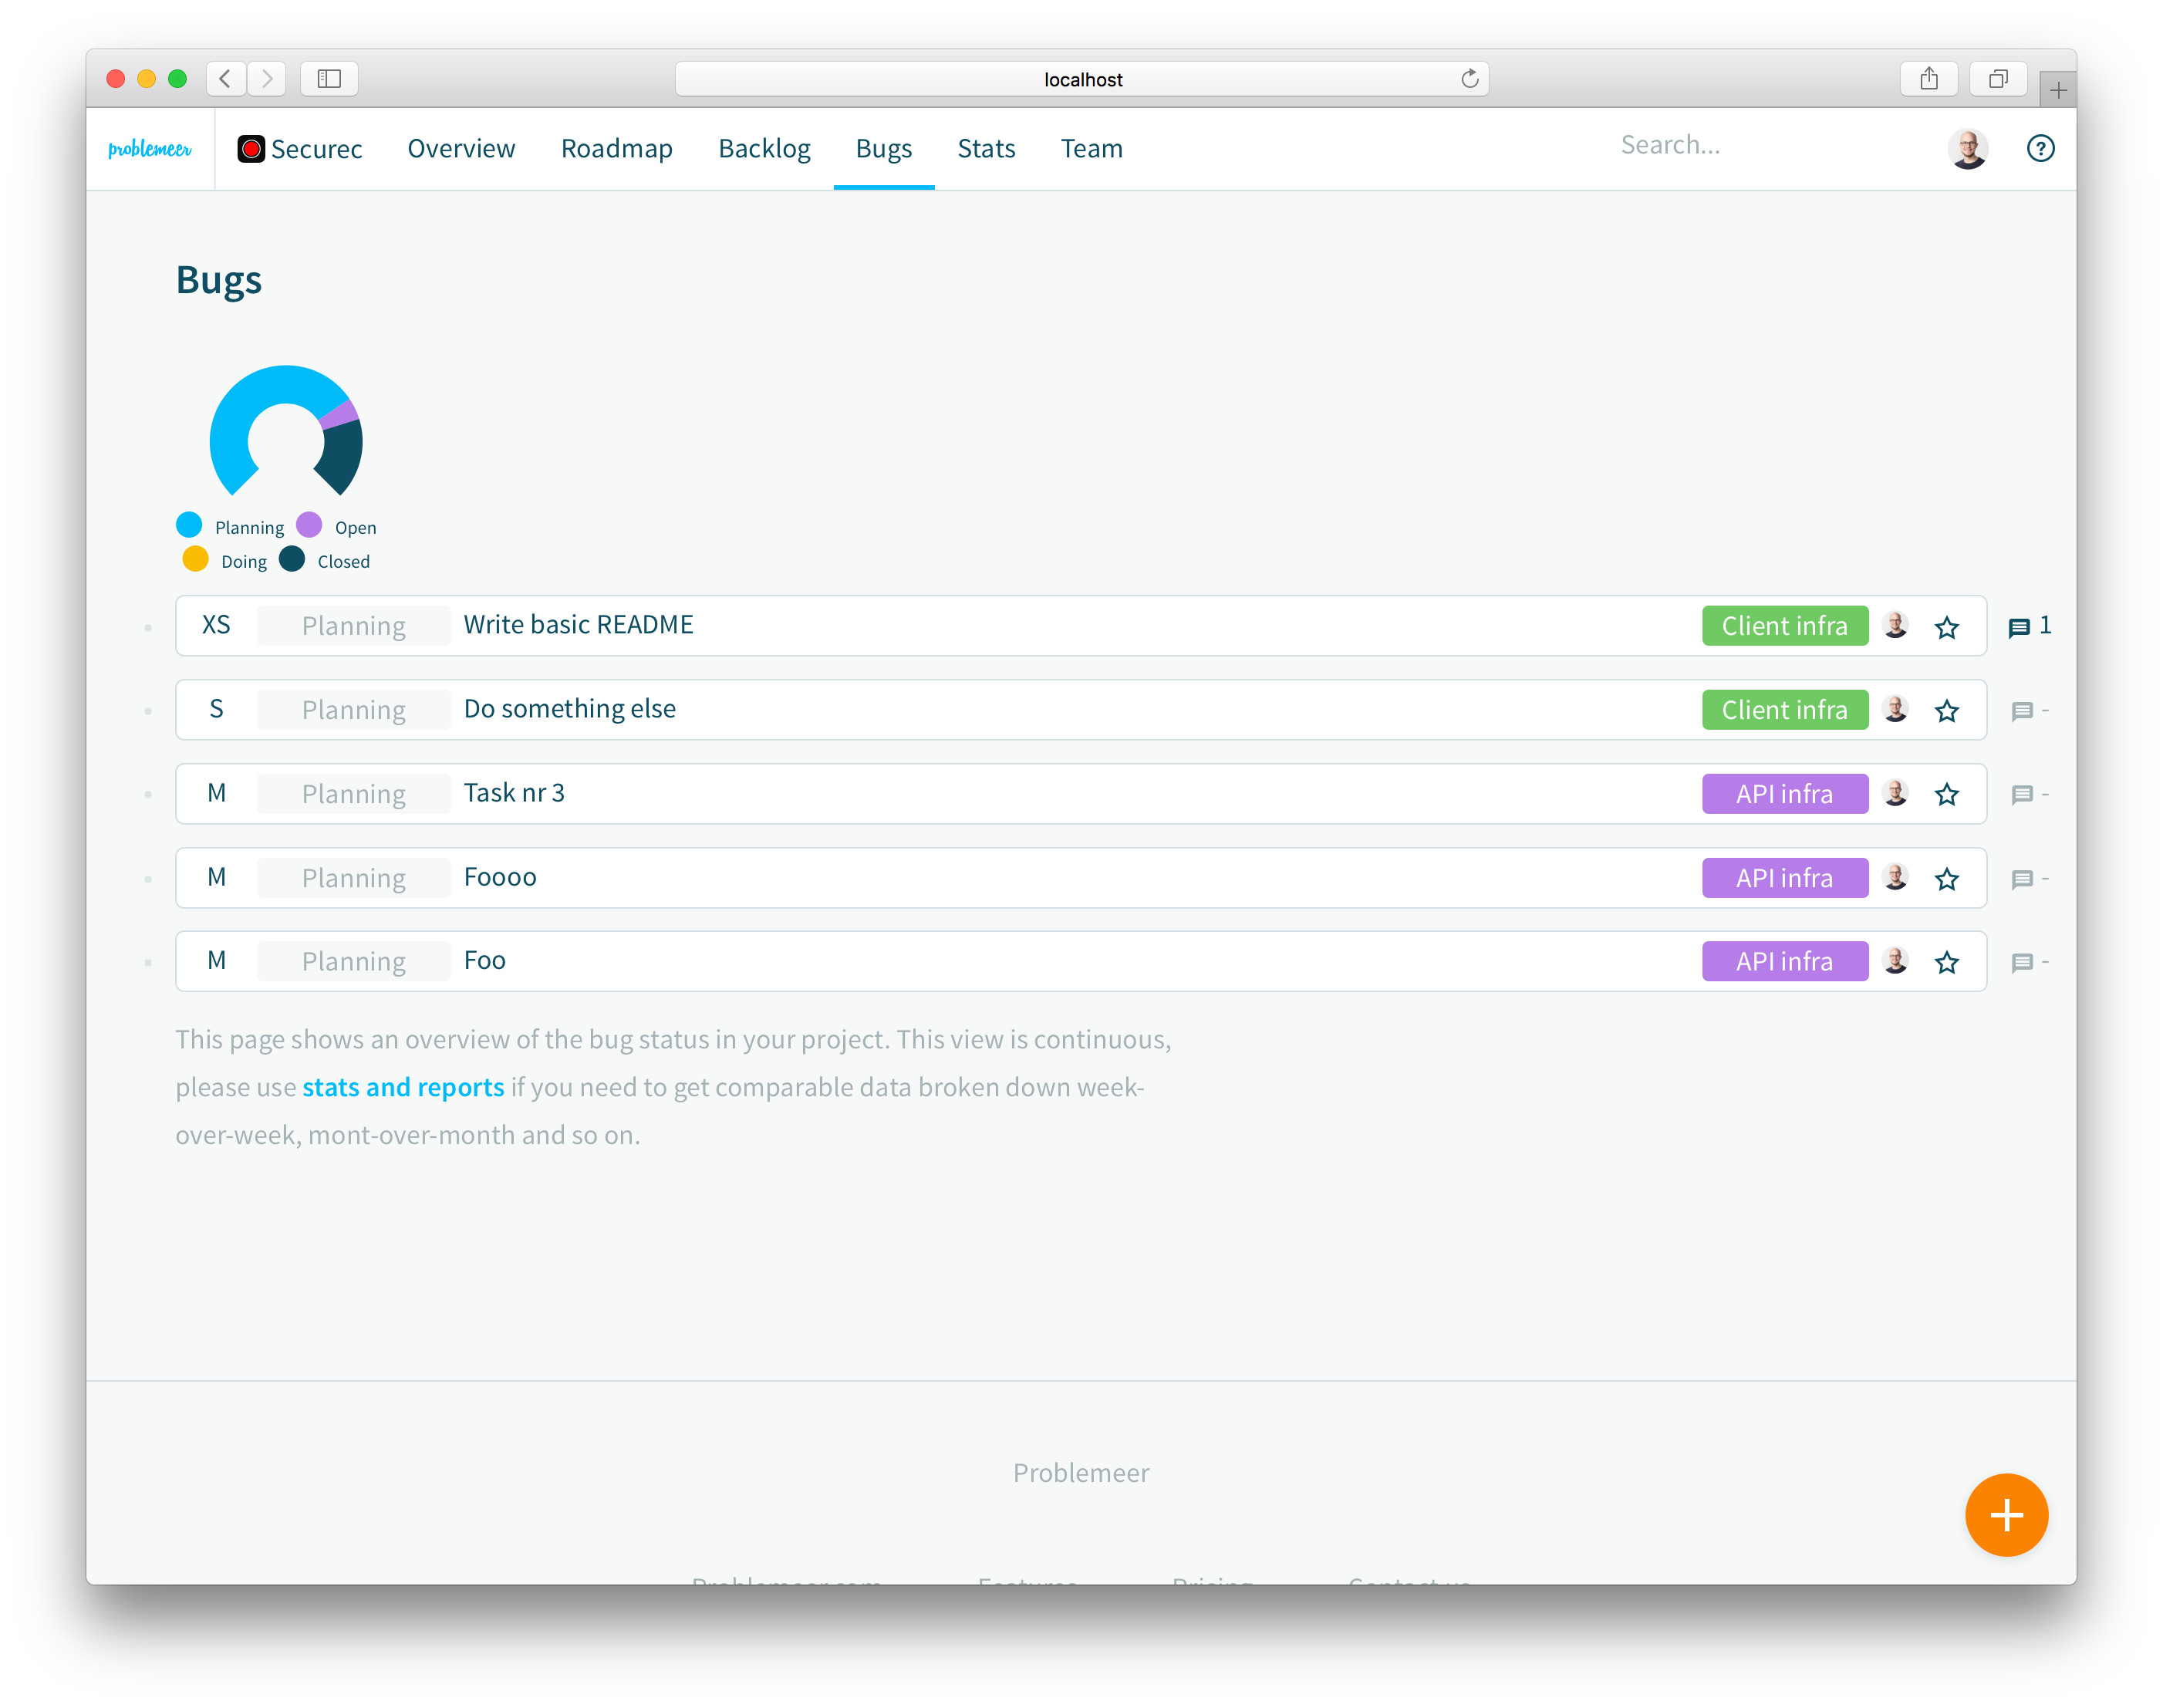The height and width of the screenshot is (1708, 2163).
Task: Click API infra tag on Foo row
Action: tap(1784, 961)
